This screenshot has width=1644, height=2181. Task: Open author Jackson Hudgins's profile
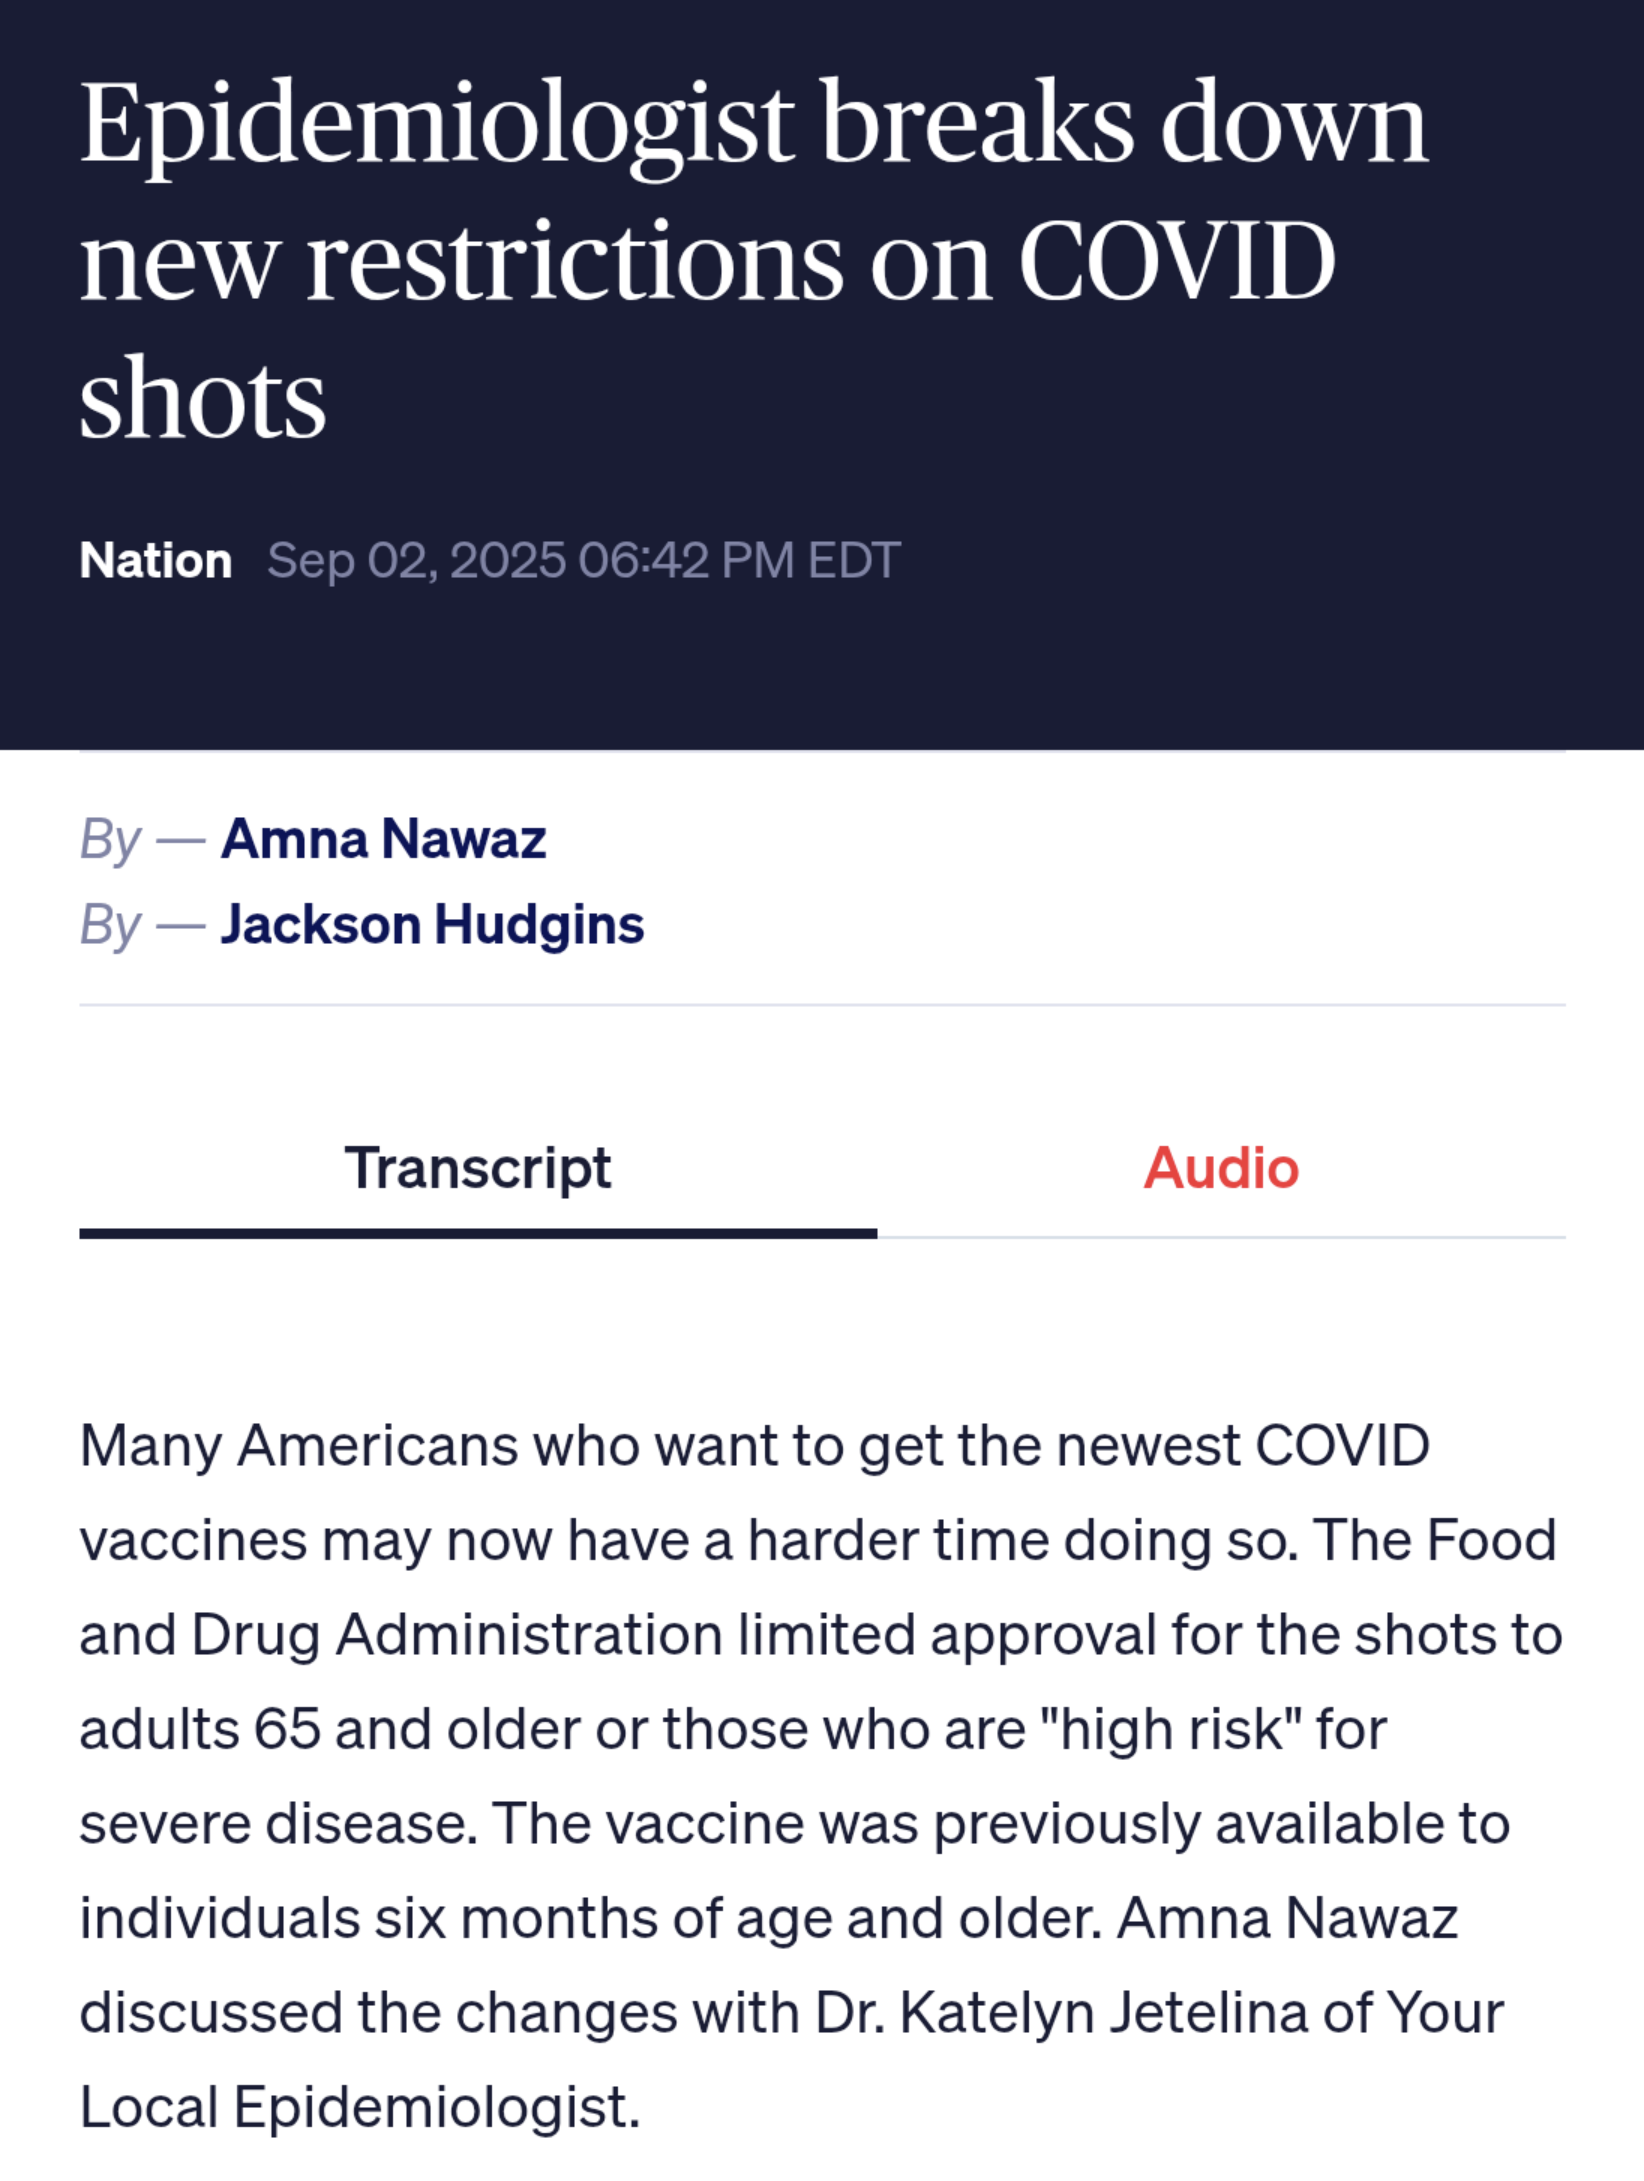[x=432, y=924]
